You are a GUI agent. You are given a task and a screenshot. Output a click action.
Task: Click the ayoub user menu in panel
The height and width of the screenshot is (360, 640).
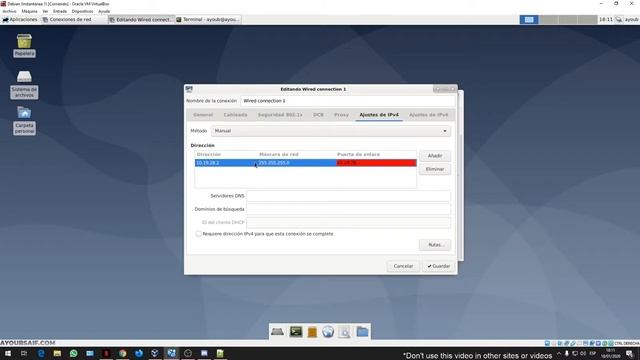click(x=631, y=19)
